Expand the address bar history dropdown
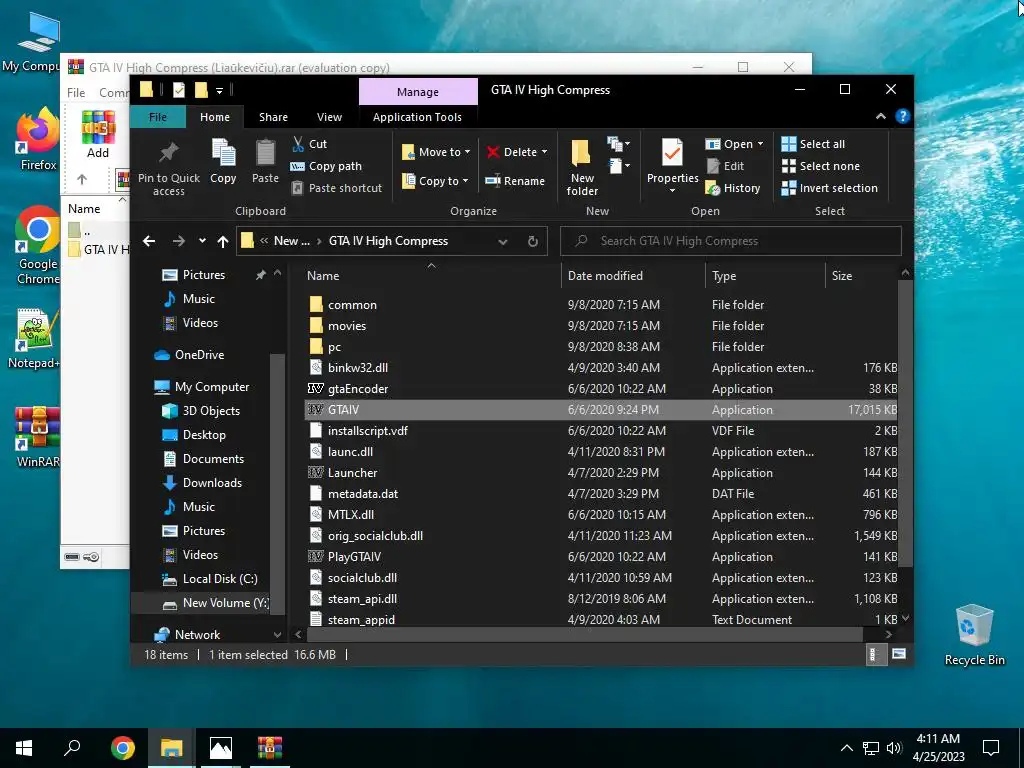This screenshot has width=1024, height=768. coord(503,241)
